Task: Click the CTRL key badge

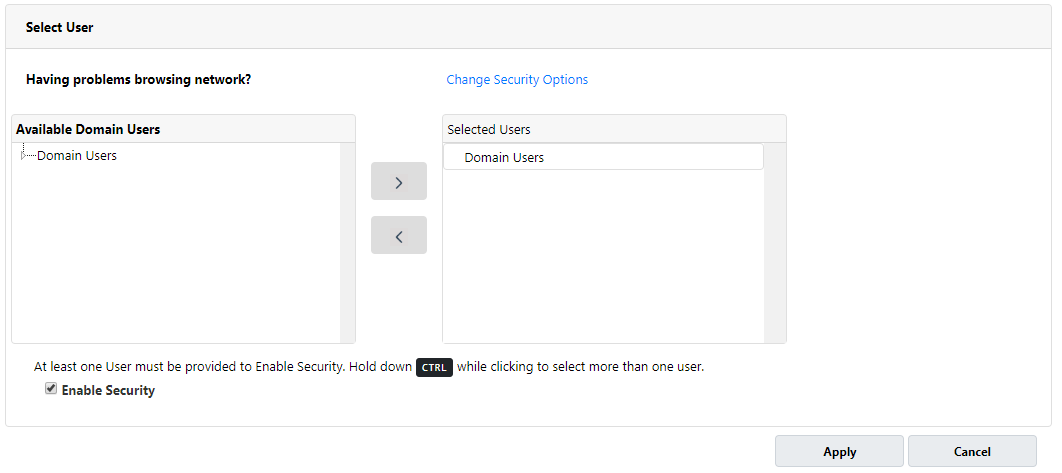Action: tap(434, 368)
